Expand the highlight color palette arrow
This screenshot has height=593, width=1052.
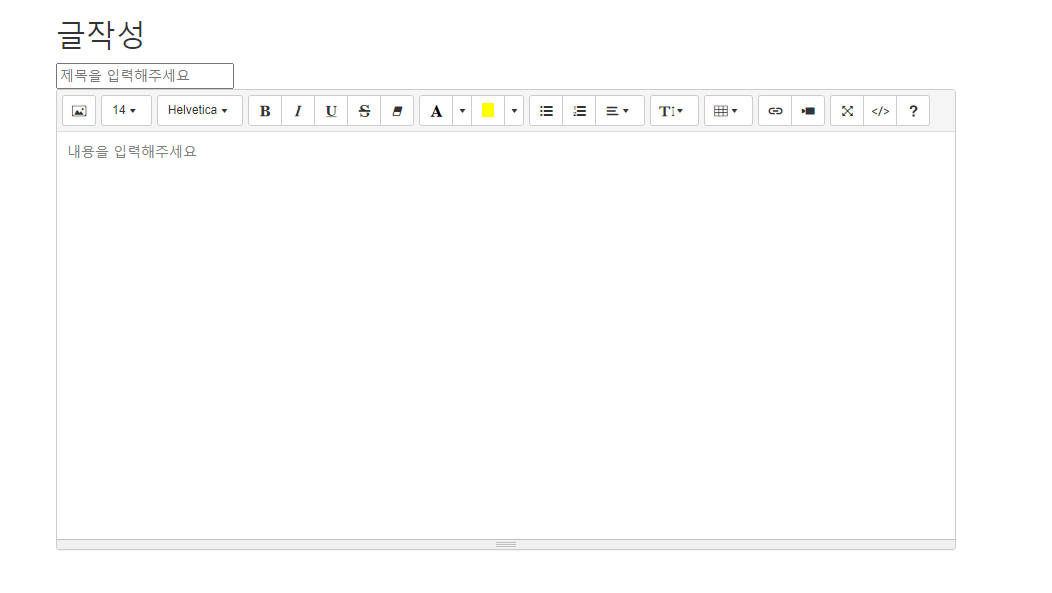[514, 111]
